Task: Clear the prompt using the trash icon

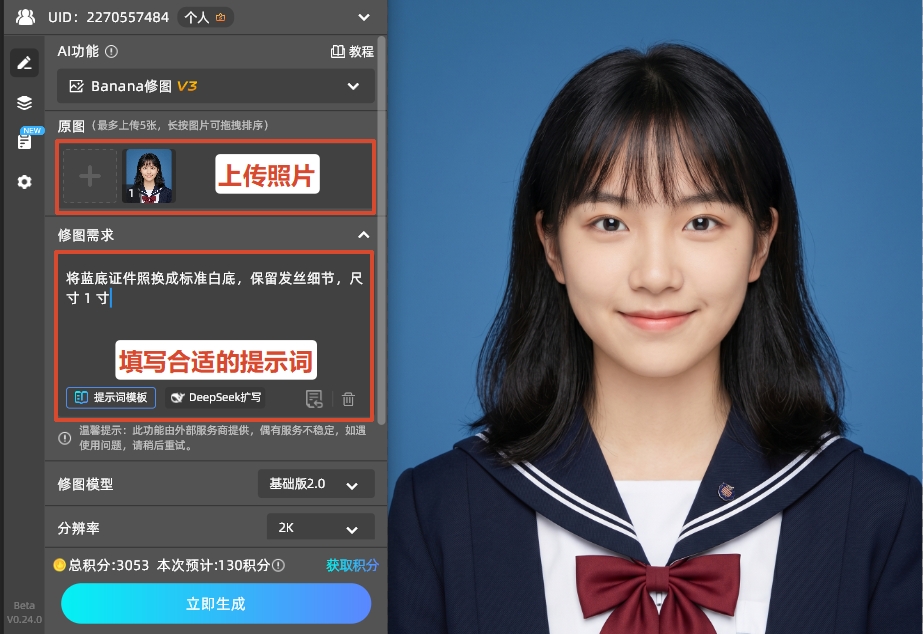Action: point(348,398)
